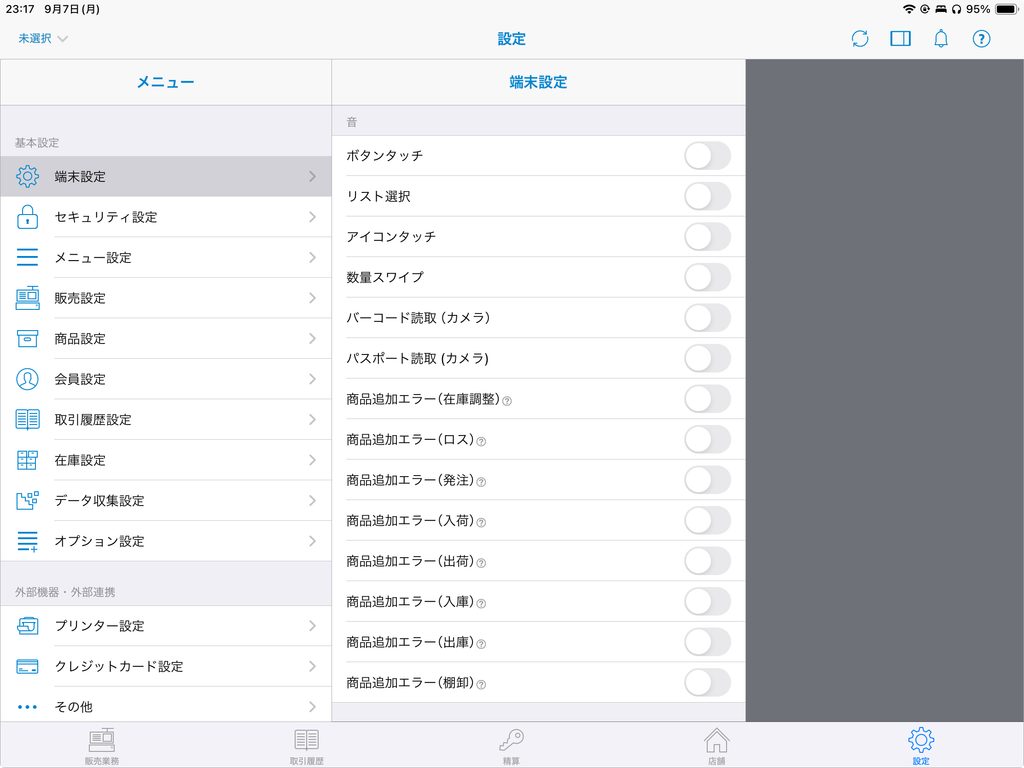Click the 販売設定 register icon
Screen dimensions: 1024x768
coord(27,298)
